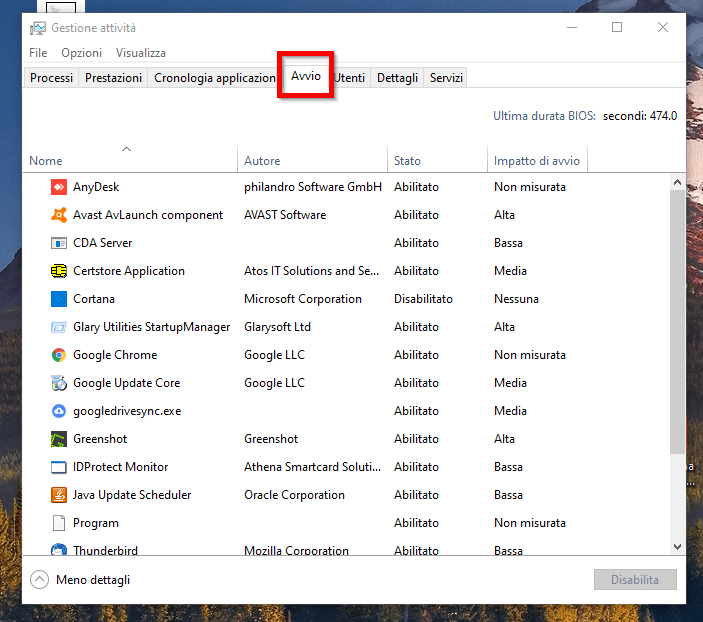
Task: Click the Avast AvLaunch component icon
Action: point(59,215)
